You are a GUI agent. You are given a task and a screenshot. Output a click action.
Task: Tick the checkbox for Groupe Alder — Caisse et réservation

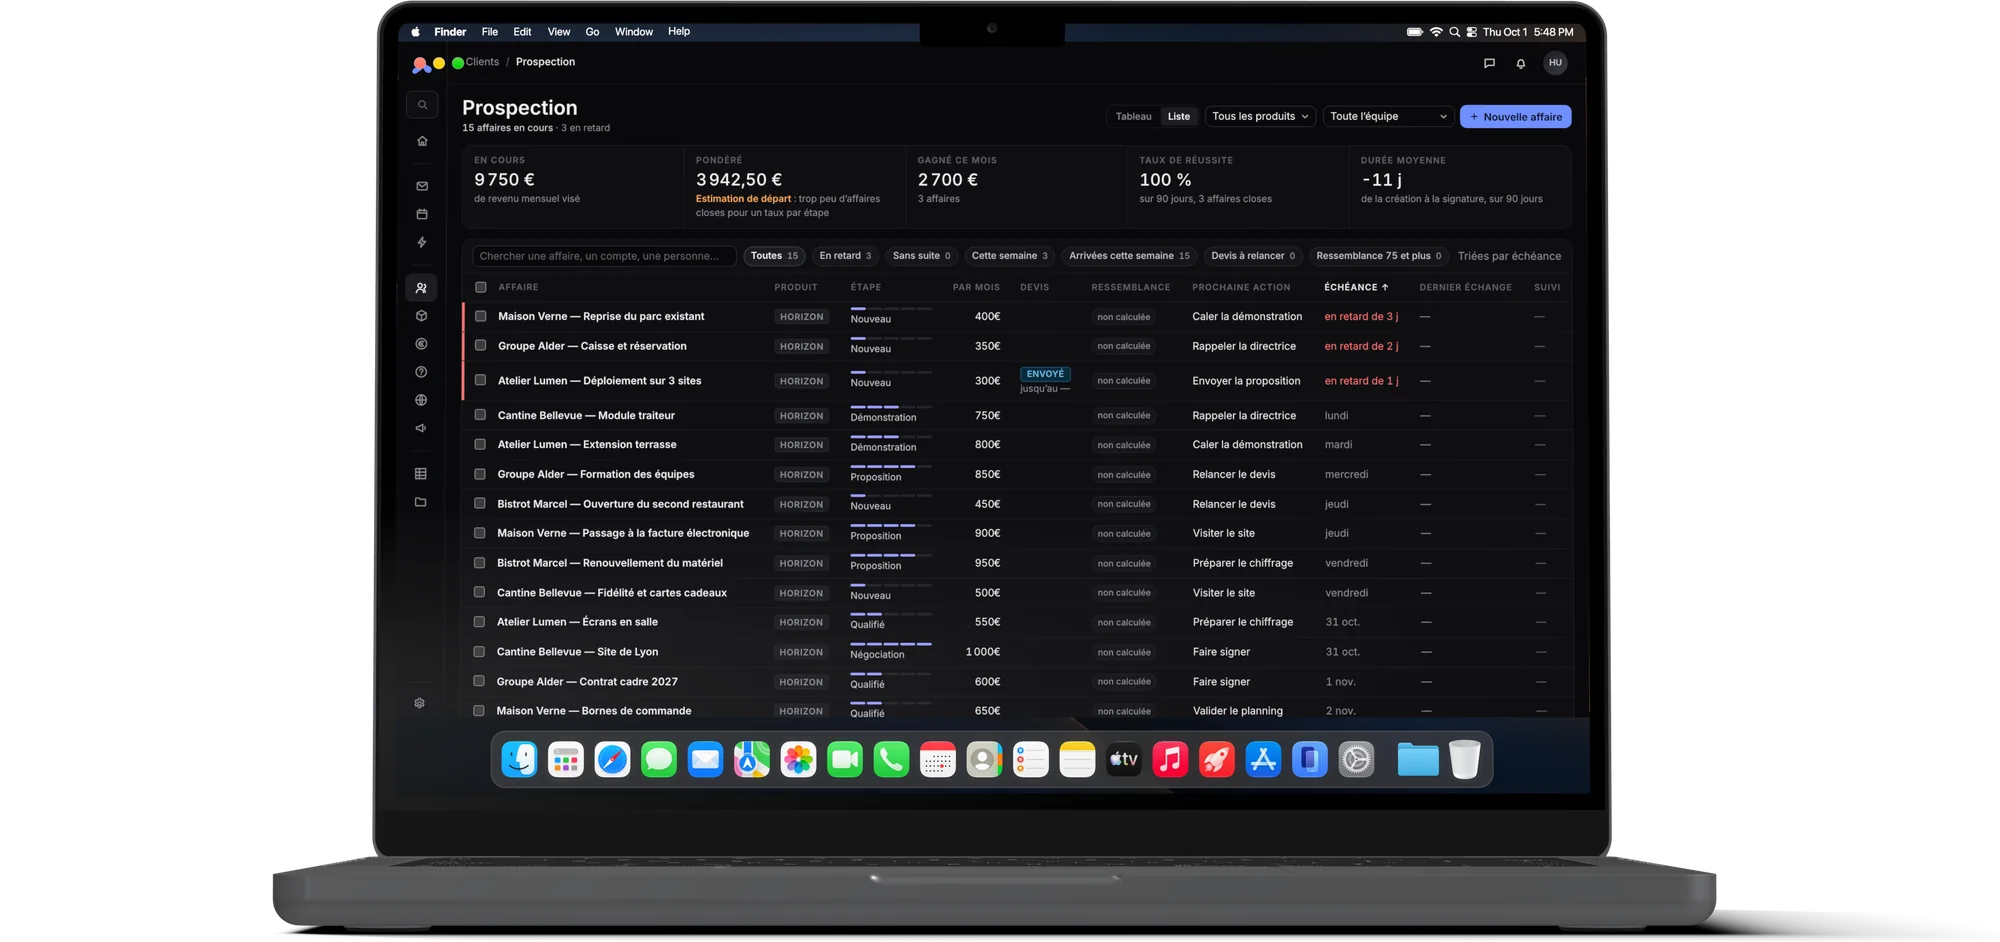pyautogui.click(x=481, y=346)
